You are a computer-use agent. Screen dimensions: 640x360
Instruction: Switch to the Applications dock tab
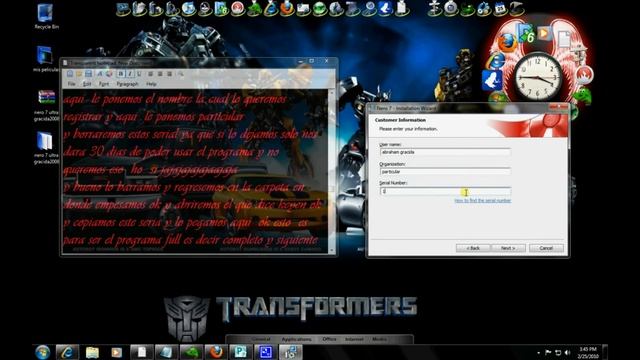pos(297,339)
